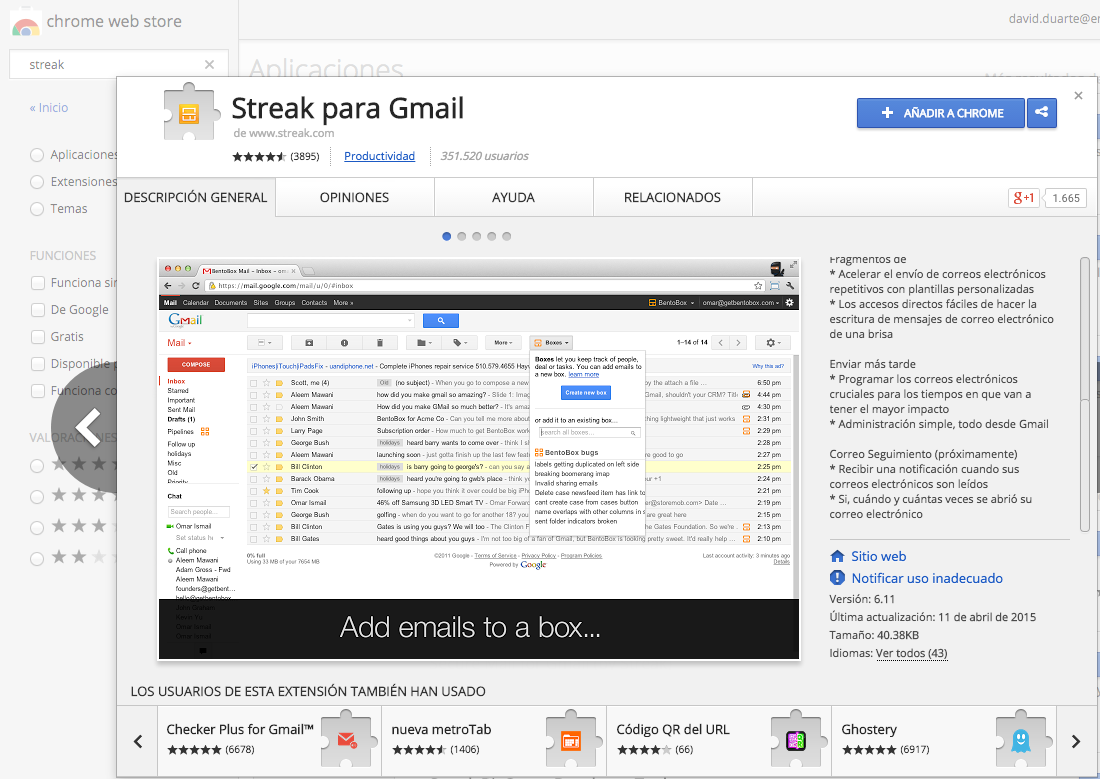Click the alert icon for Notificar uso inadecuado
Viewport: 1100px width, 779px height.
coord(837,578)
